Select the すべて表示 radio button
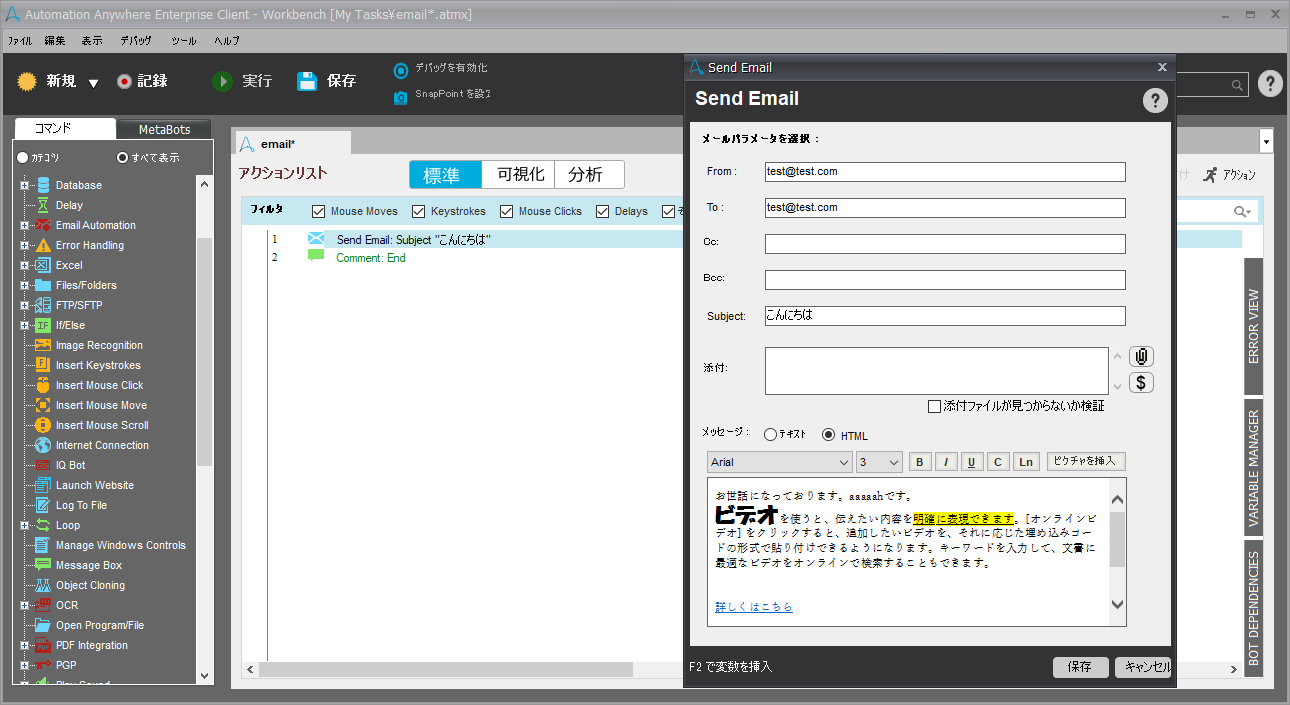 tap(122, 158)
